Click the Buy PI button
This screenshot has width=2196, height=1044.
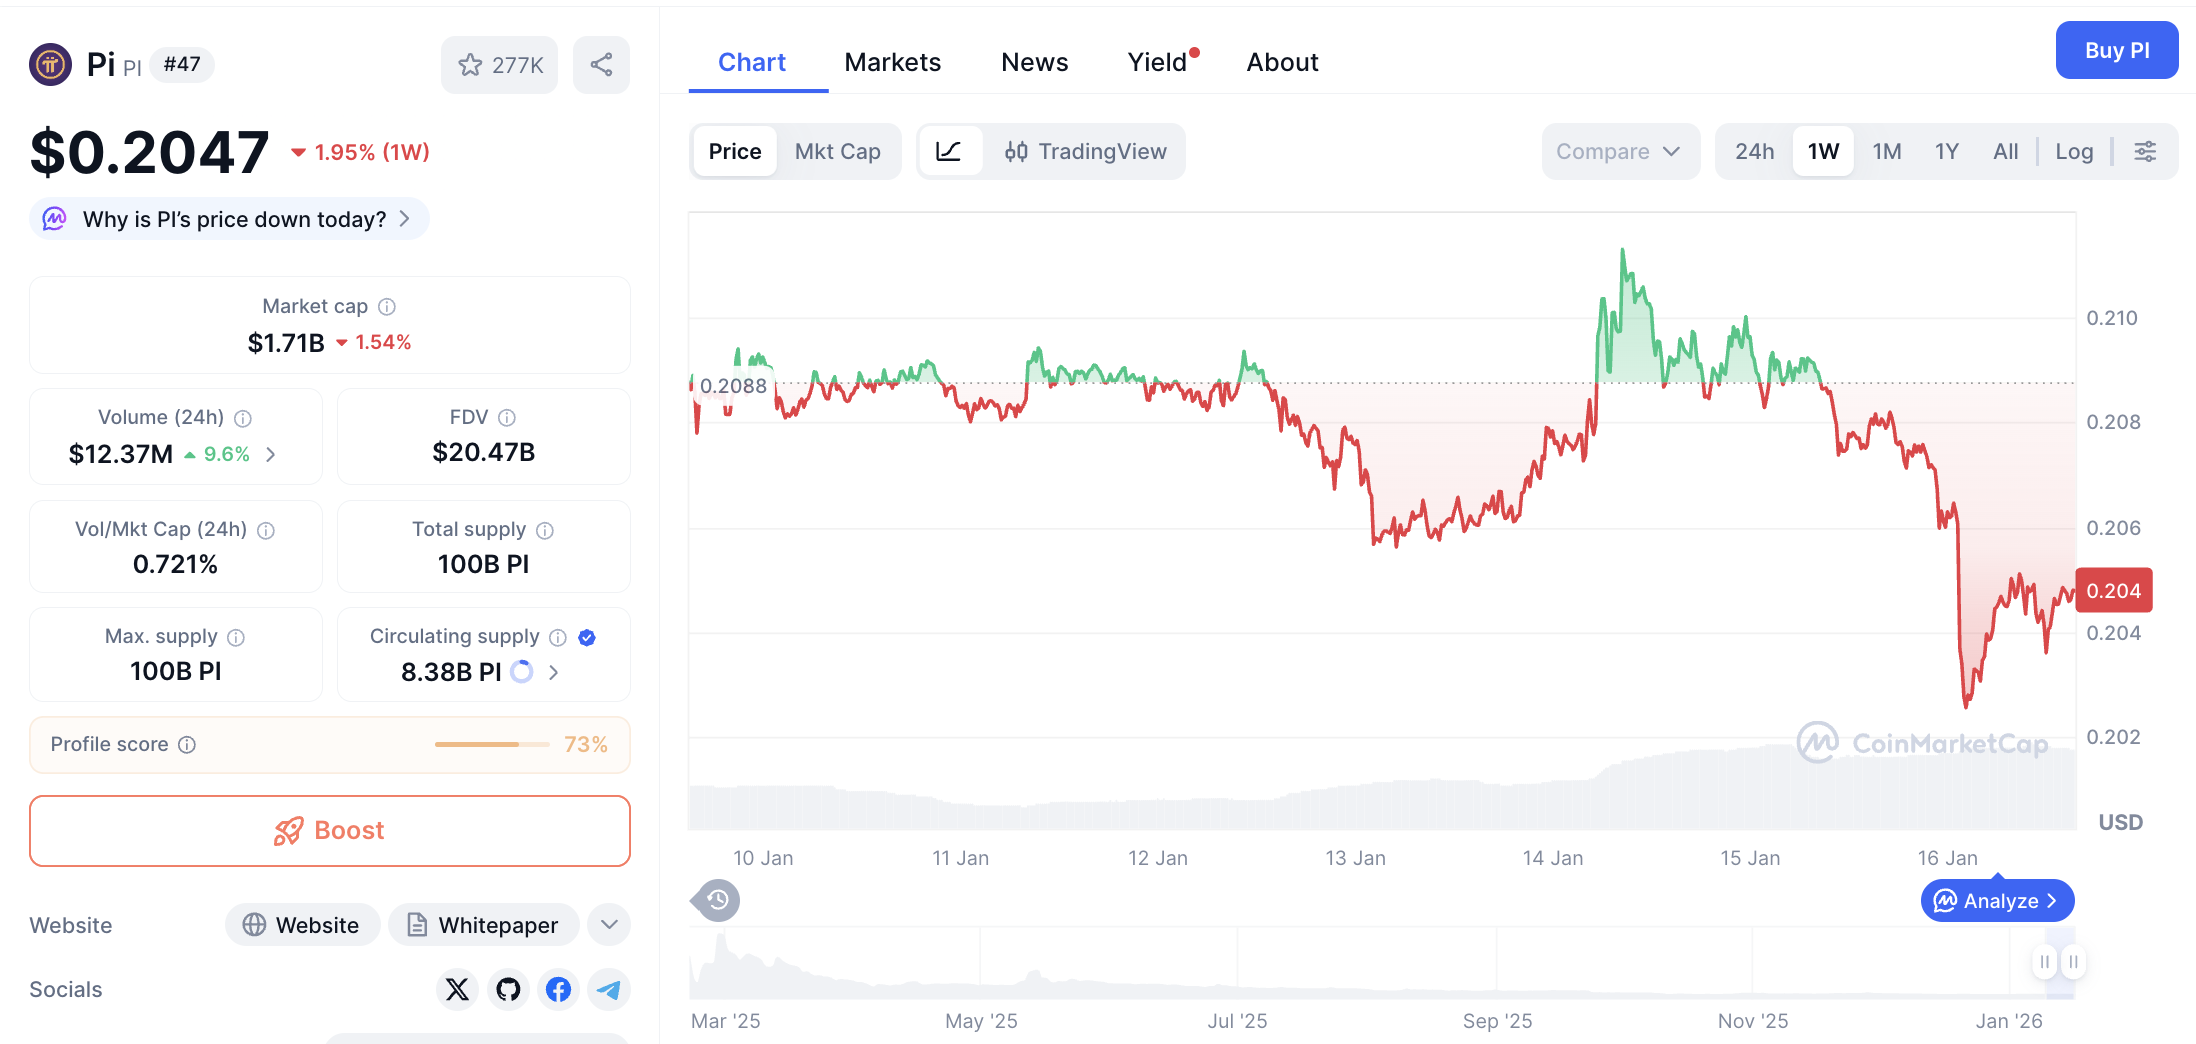[2117, 50]
